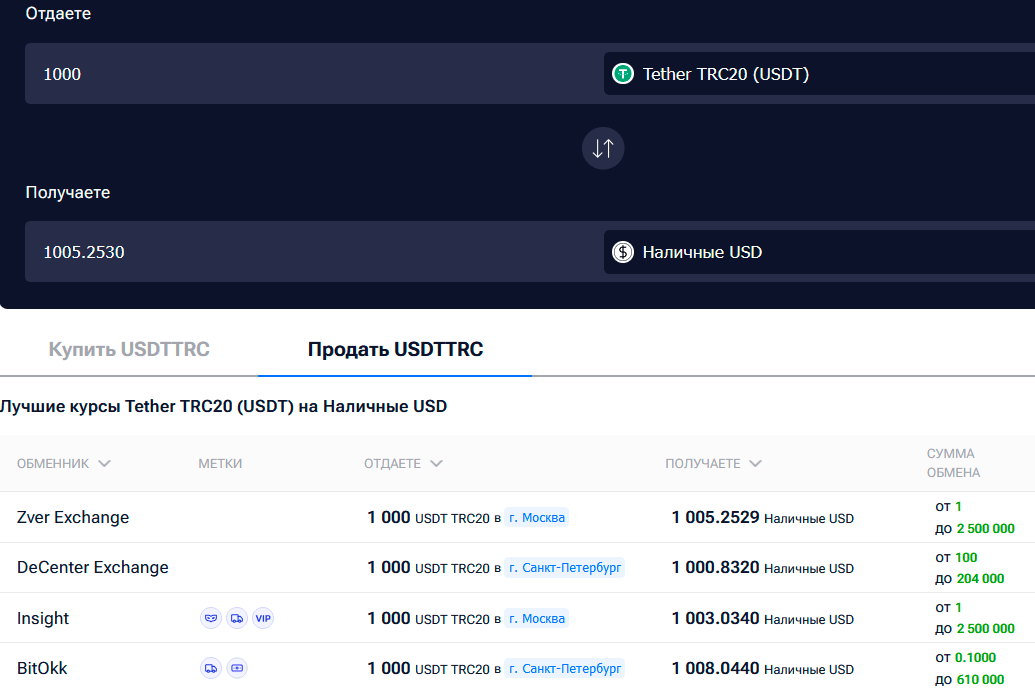Sort the table by Получаете column
Image resolution: width=1035 pixels, height=690 pixels.
click(x=713, y=464)
